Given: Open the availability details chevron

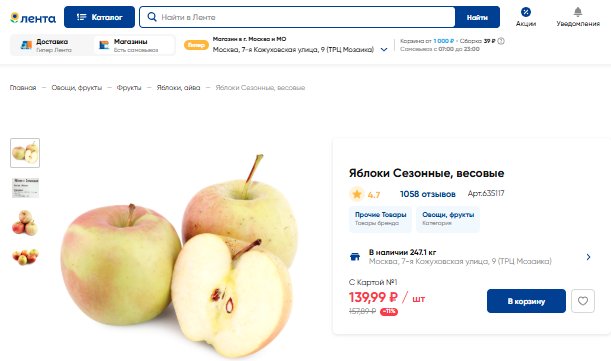Looking at the screenshot, I should 588,257.
